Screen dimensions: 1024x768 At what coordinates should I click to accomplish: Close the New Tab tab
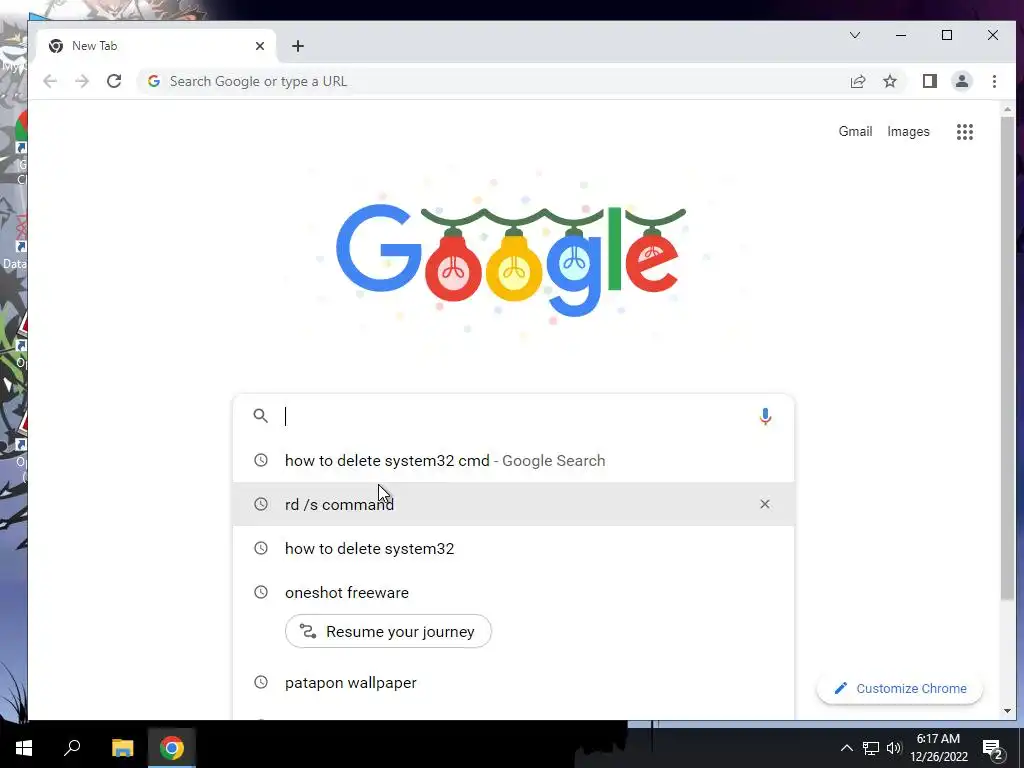pyautogui.click(x=260, y=46)
